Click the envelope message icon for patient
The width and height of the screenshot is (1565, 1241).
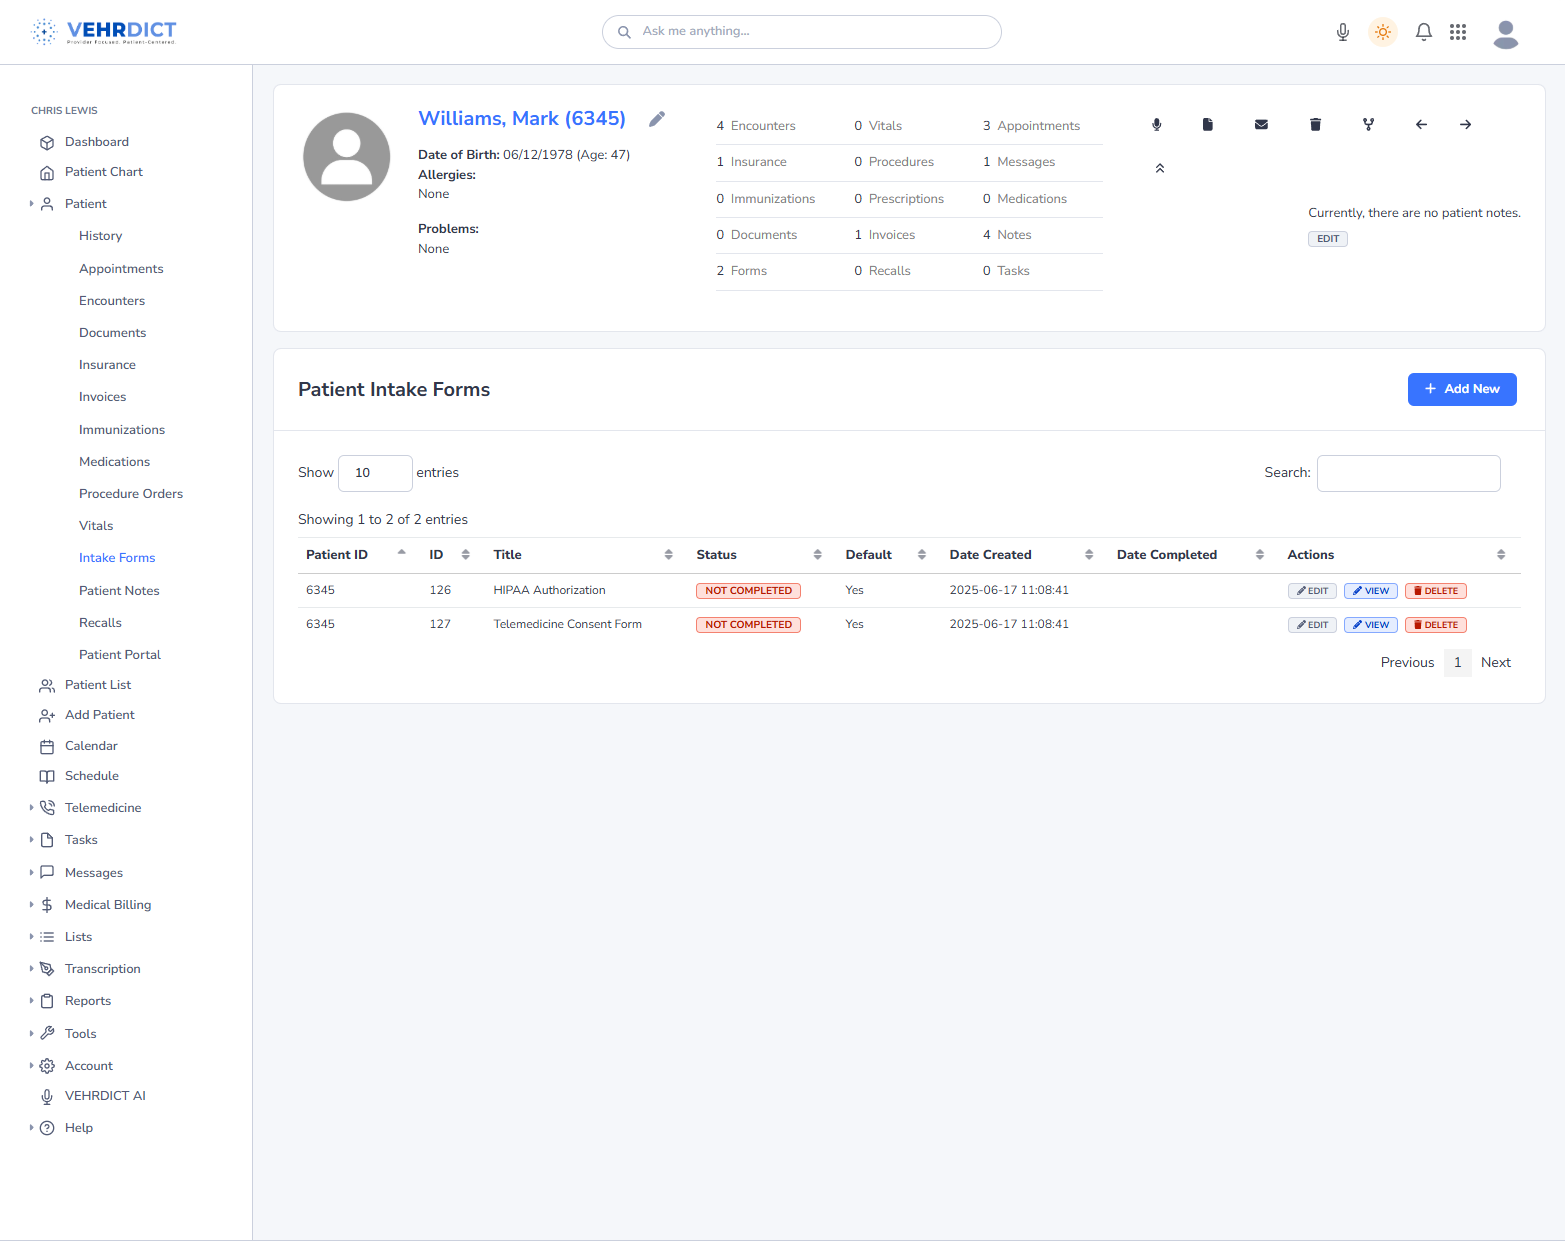pyautogui.click(x=1262, y=125)
